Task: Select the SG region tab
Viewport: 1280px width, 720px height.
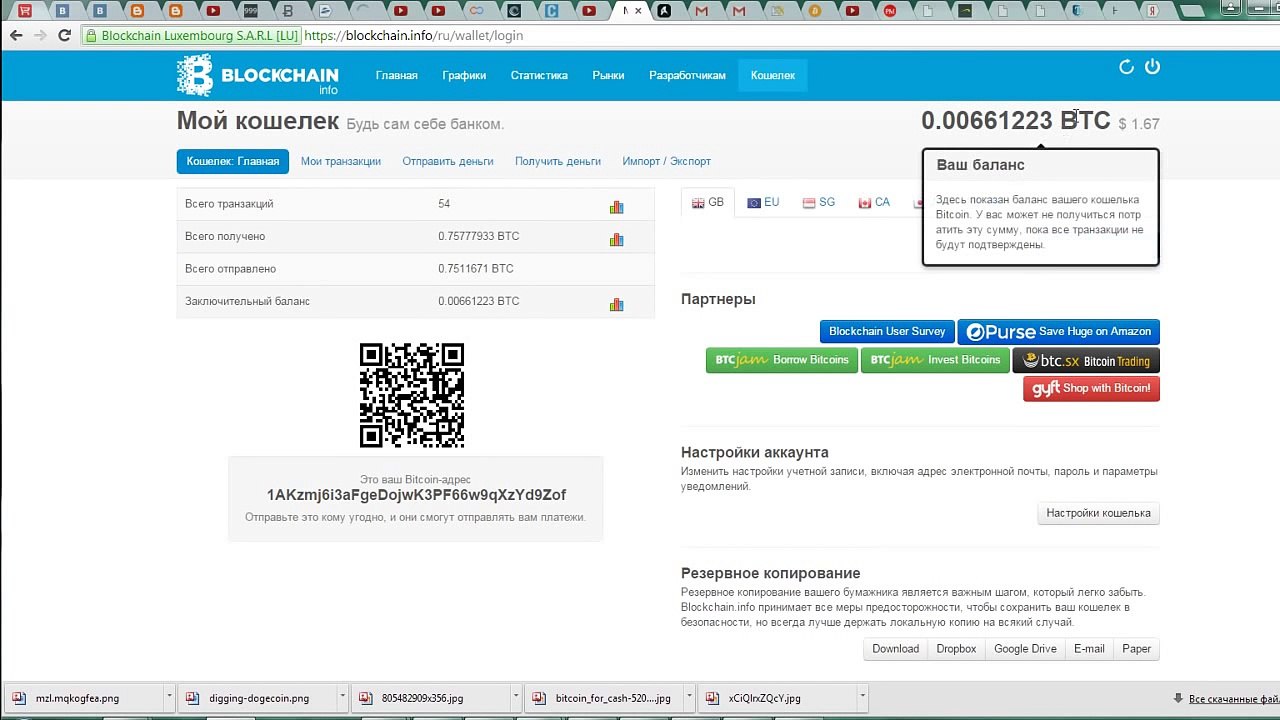Action: click(x=819, y=202)
